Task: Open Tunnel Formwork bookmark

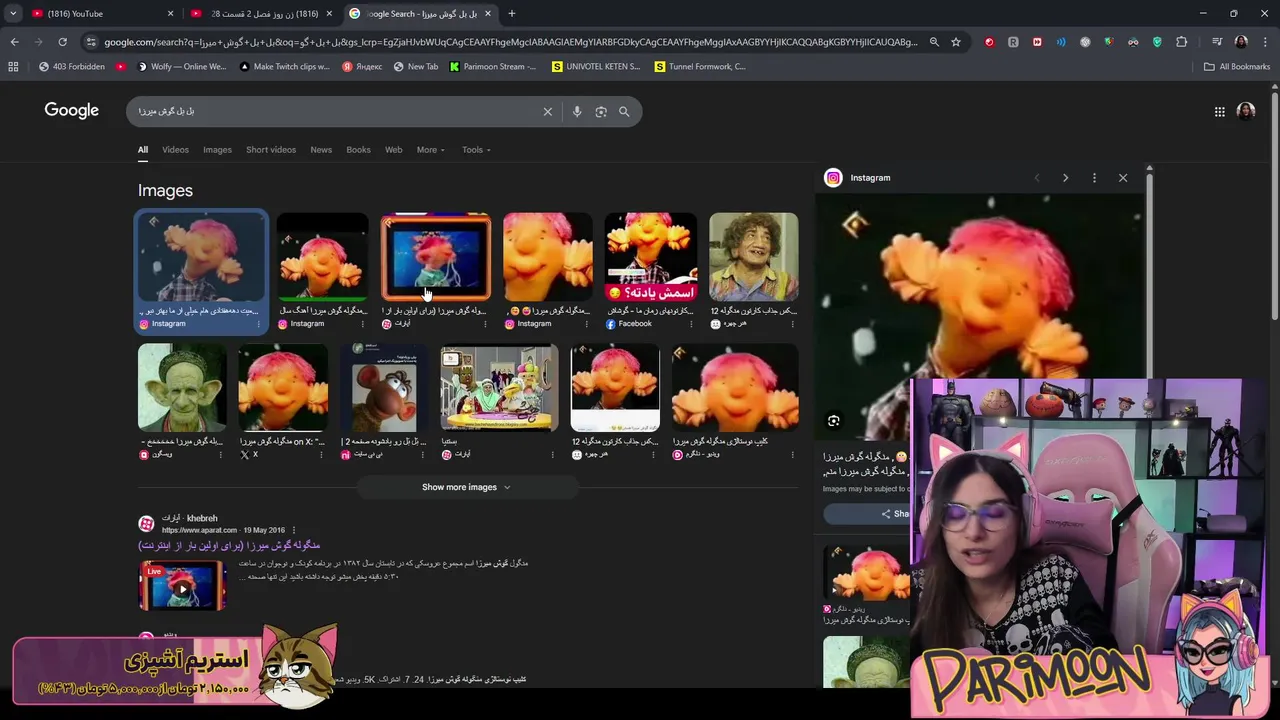Action: point(700,67)
